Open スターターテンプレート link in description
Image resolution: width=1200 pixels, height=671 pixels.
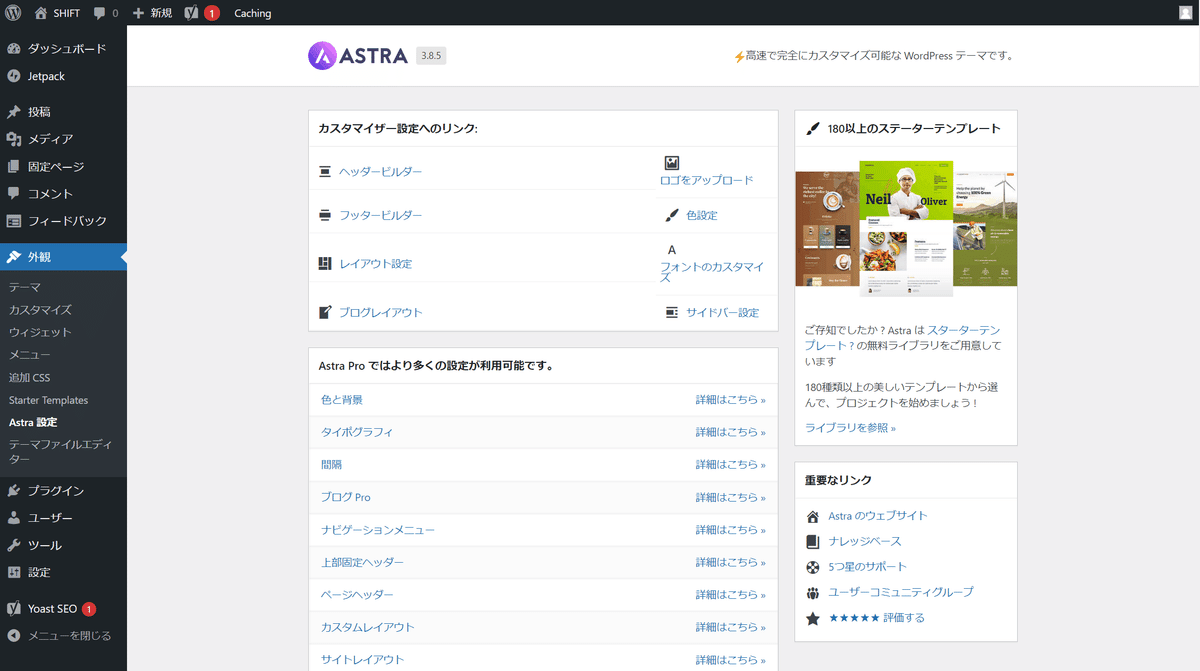click(x=902, y=338)
